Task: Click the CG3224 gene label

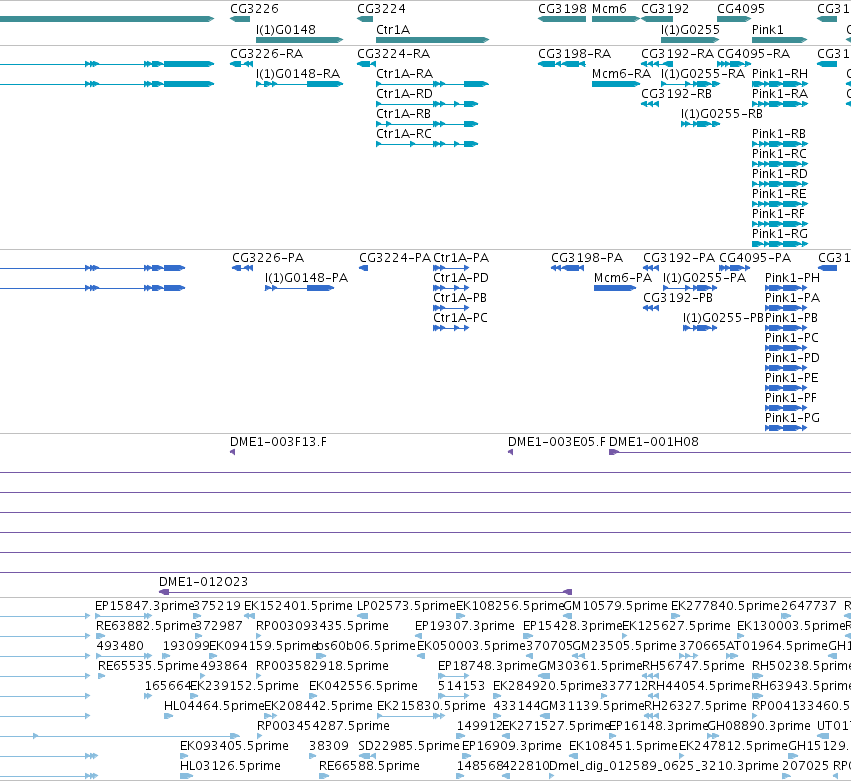Action: click(x=381, y=9)
